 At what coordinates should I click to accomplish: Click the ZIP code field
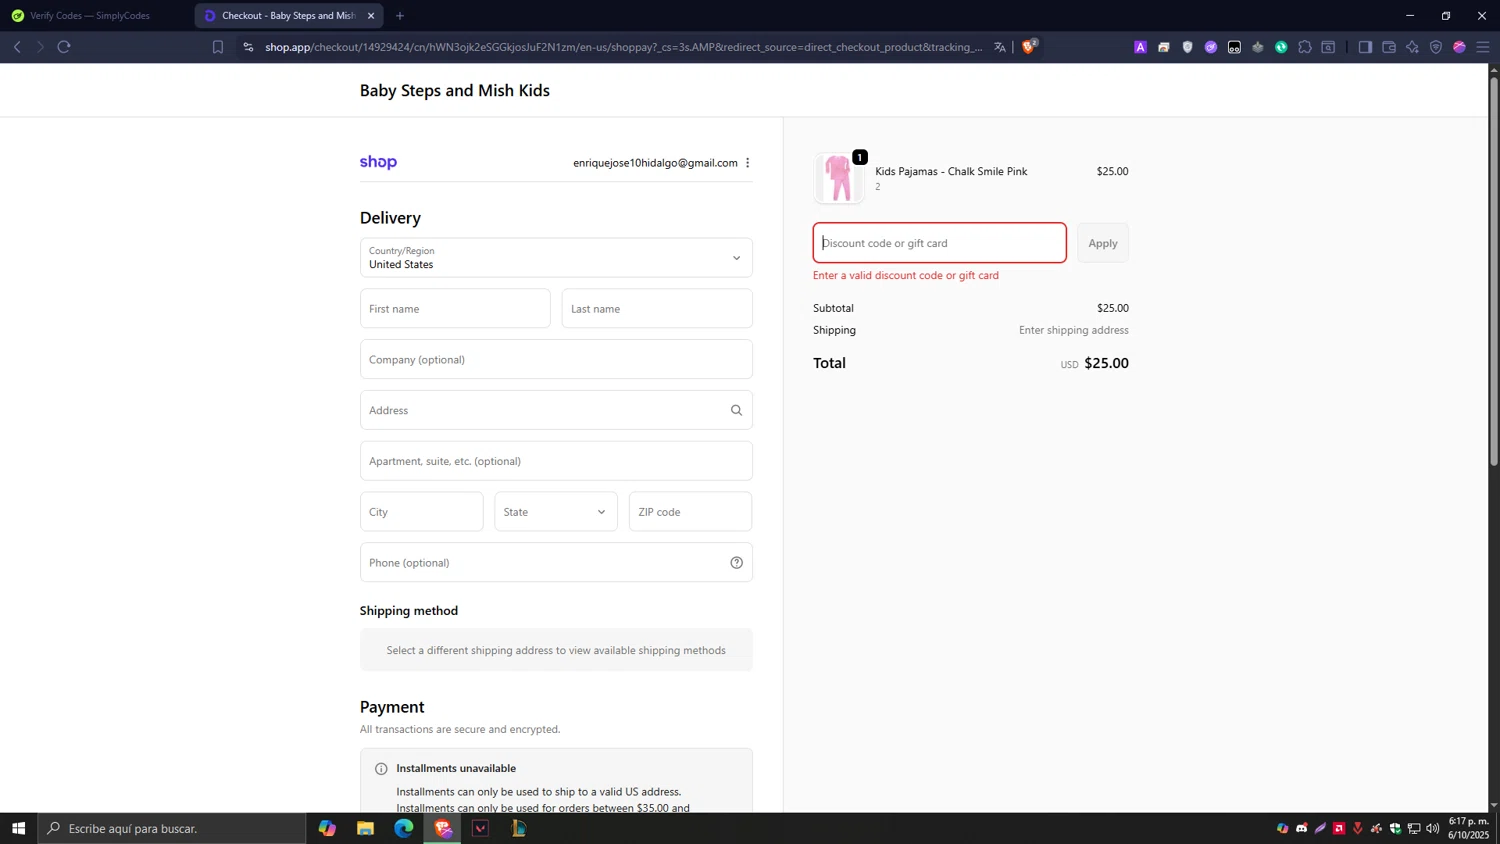coord(691,512)
